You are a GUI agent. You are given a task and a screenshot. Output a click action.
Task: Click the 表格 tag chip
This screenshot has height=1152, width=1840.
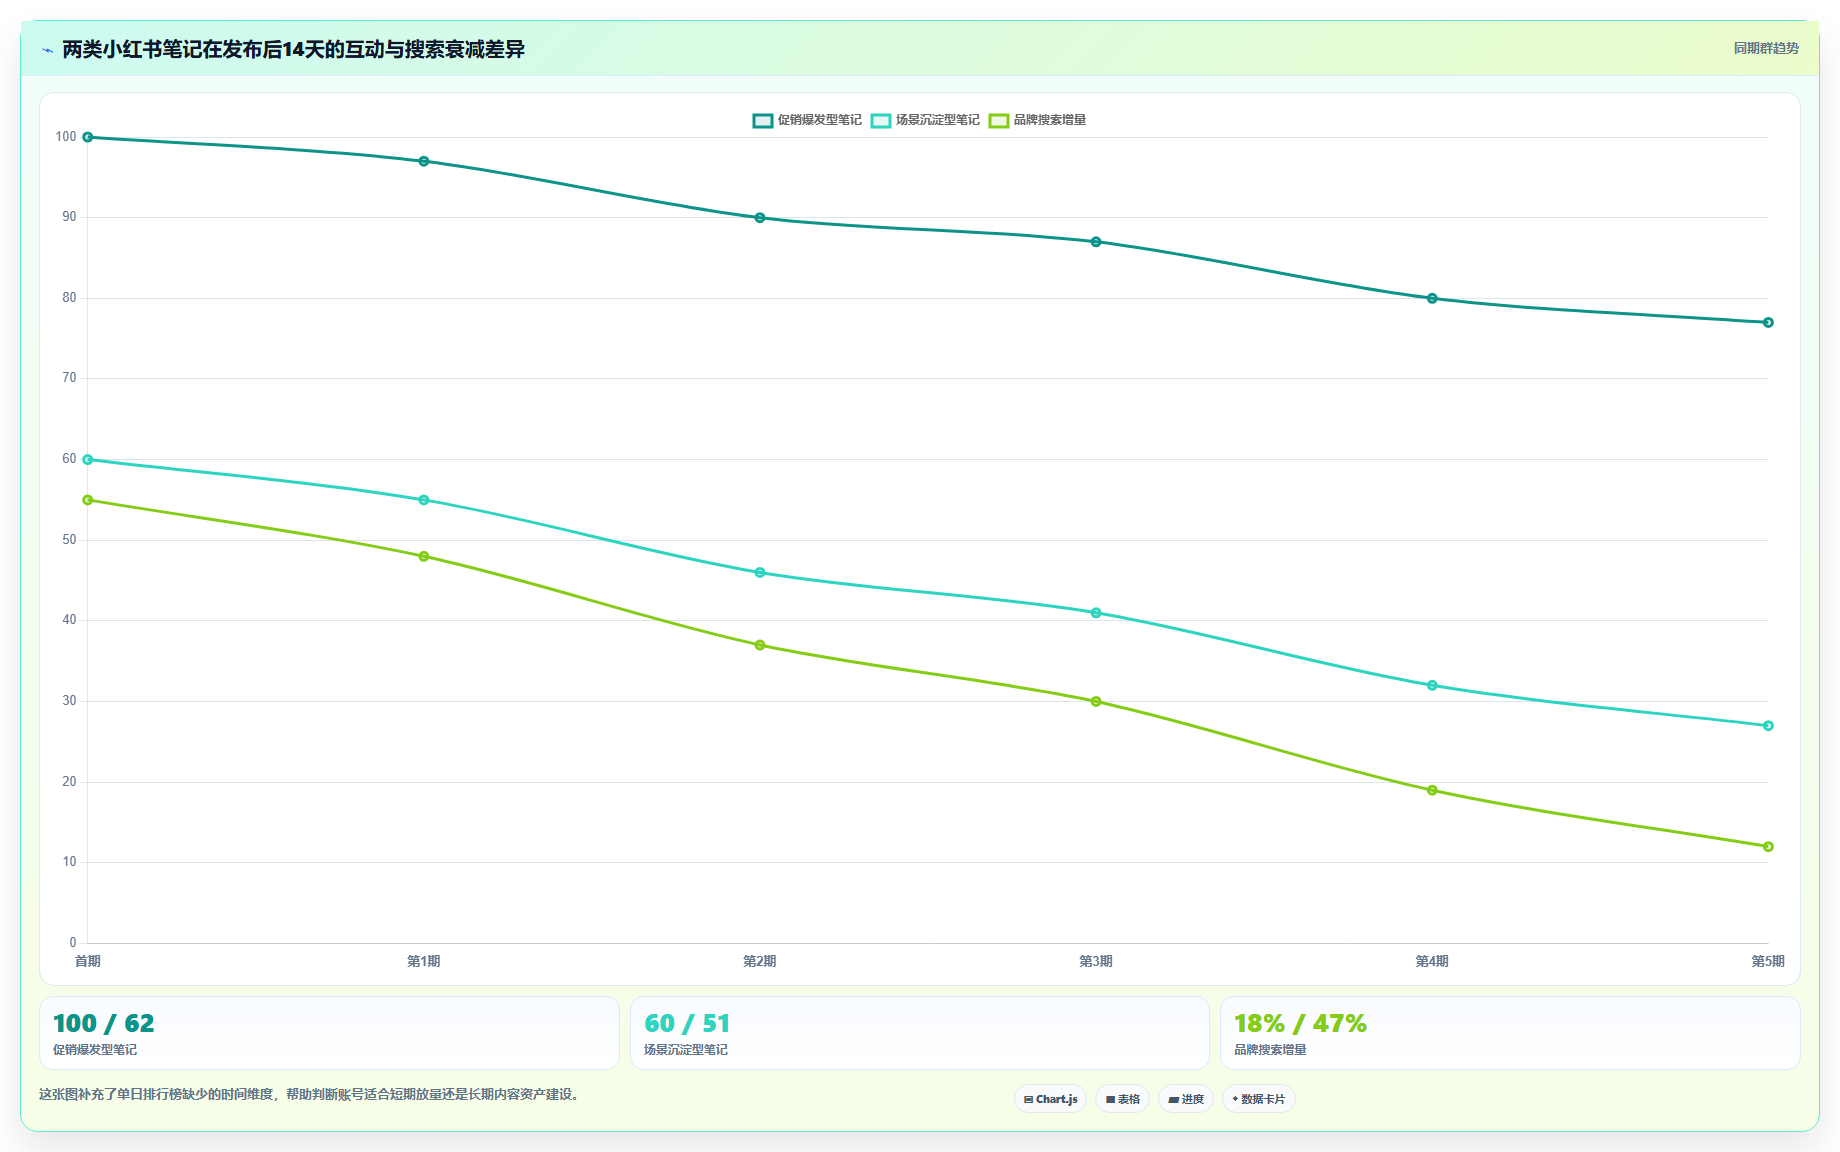1122,1099
